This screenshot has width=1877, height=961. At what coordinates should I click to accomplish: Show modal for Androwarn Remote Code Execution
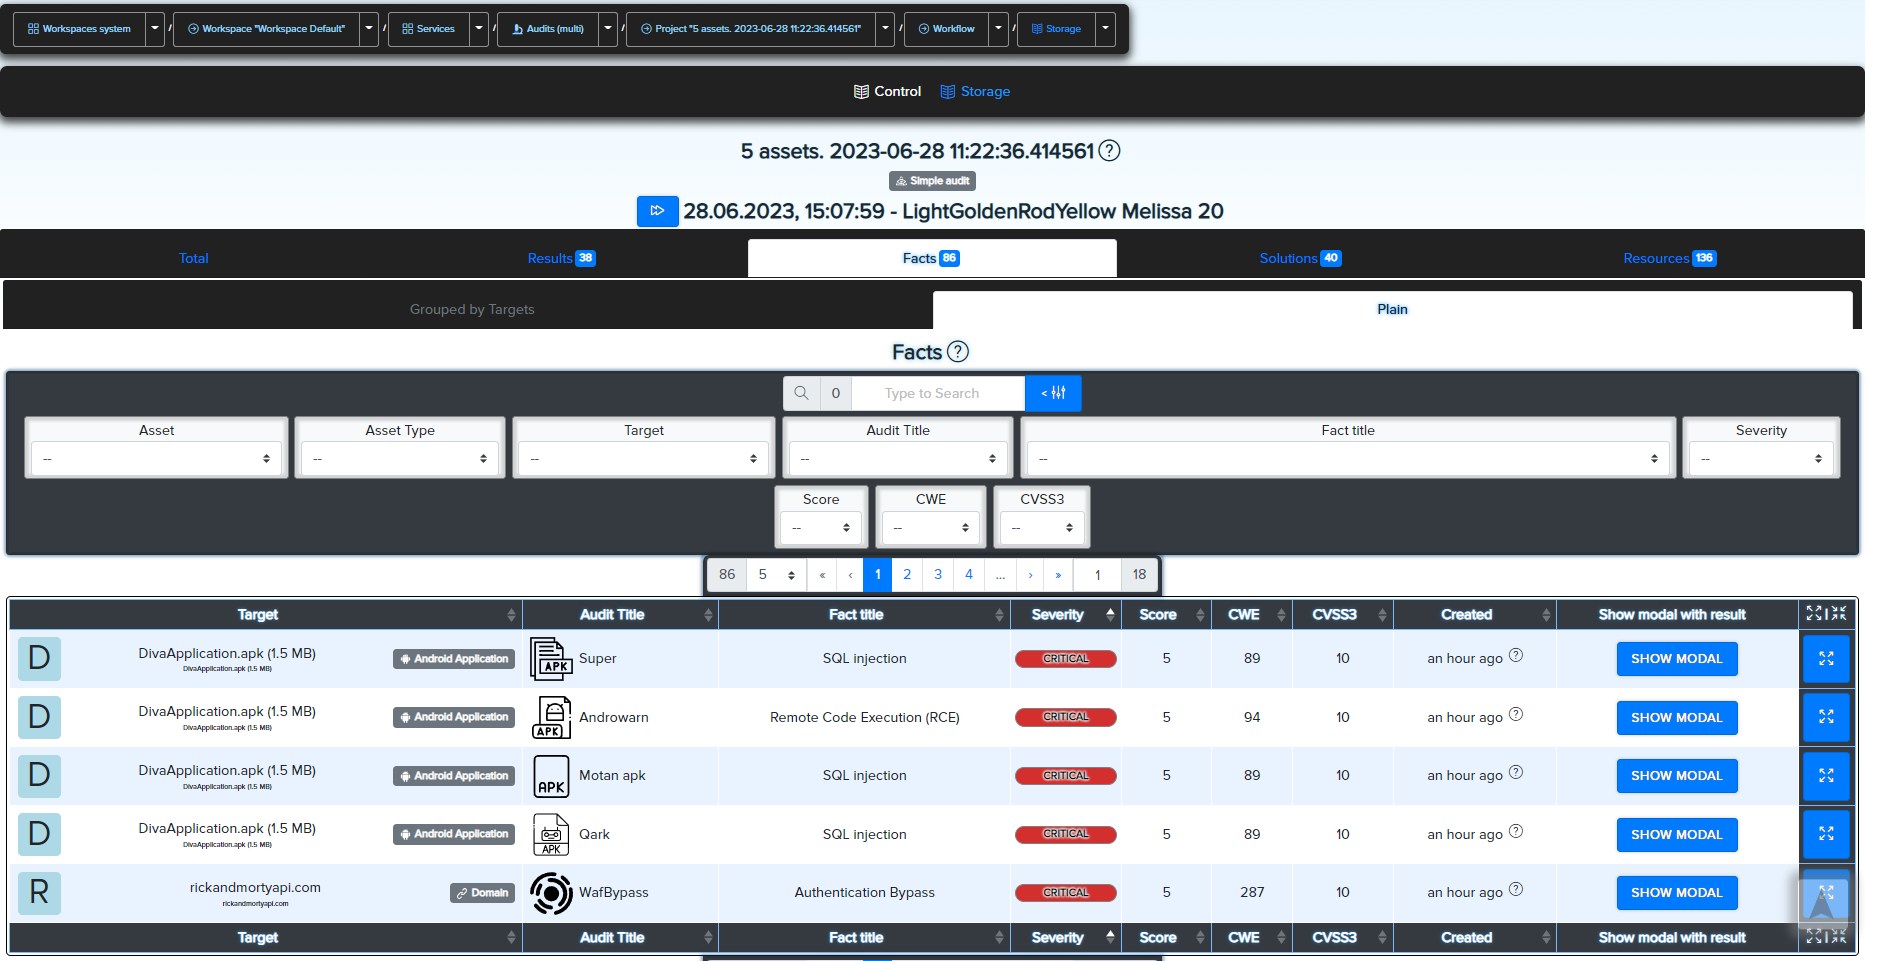[1677, 717]
